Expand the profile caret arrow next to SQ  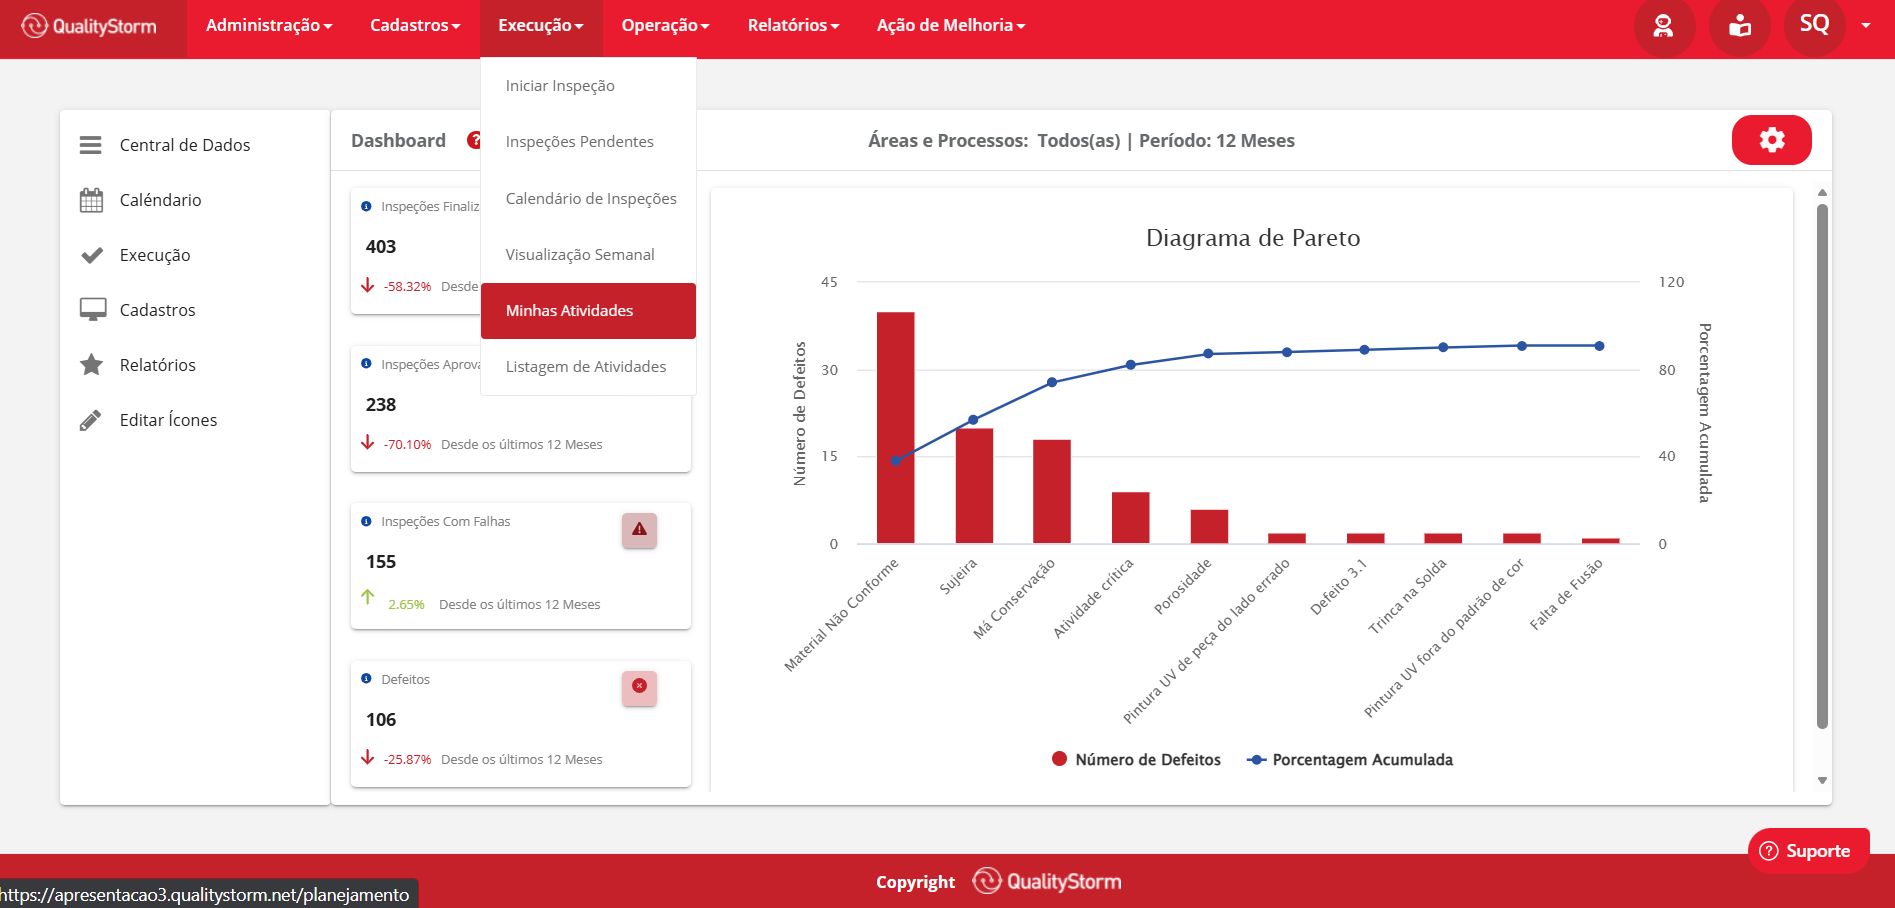[x=1866, y=26]
